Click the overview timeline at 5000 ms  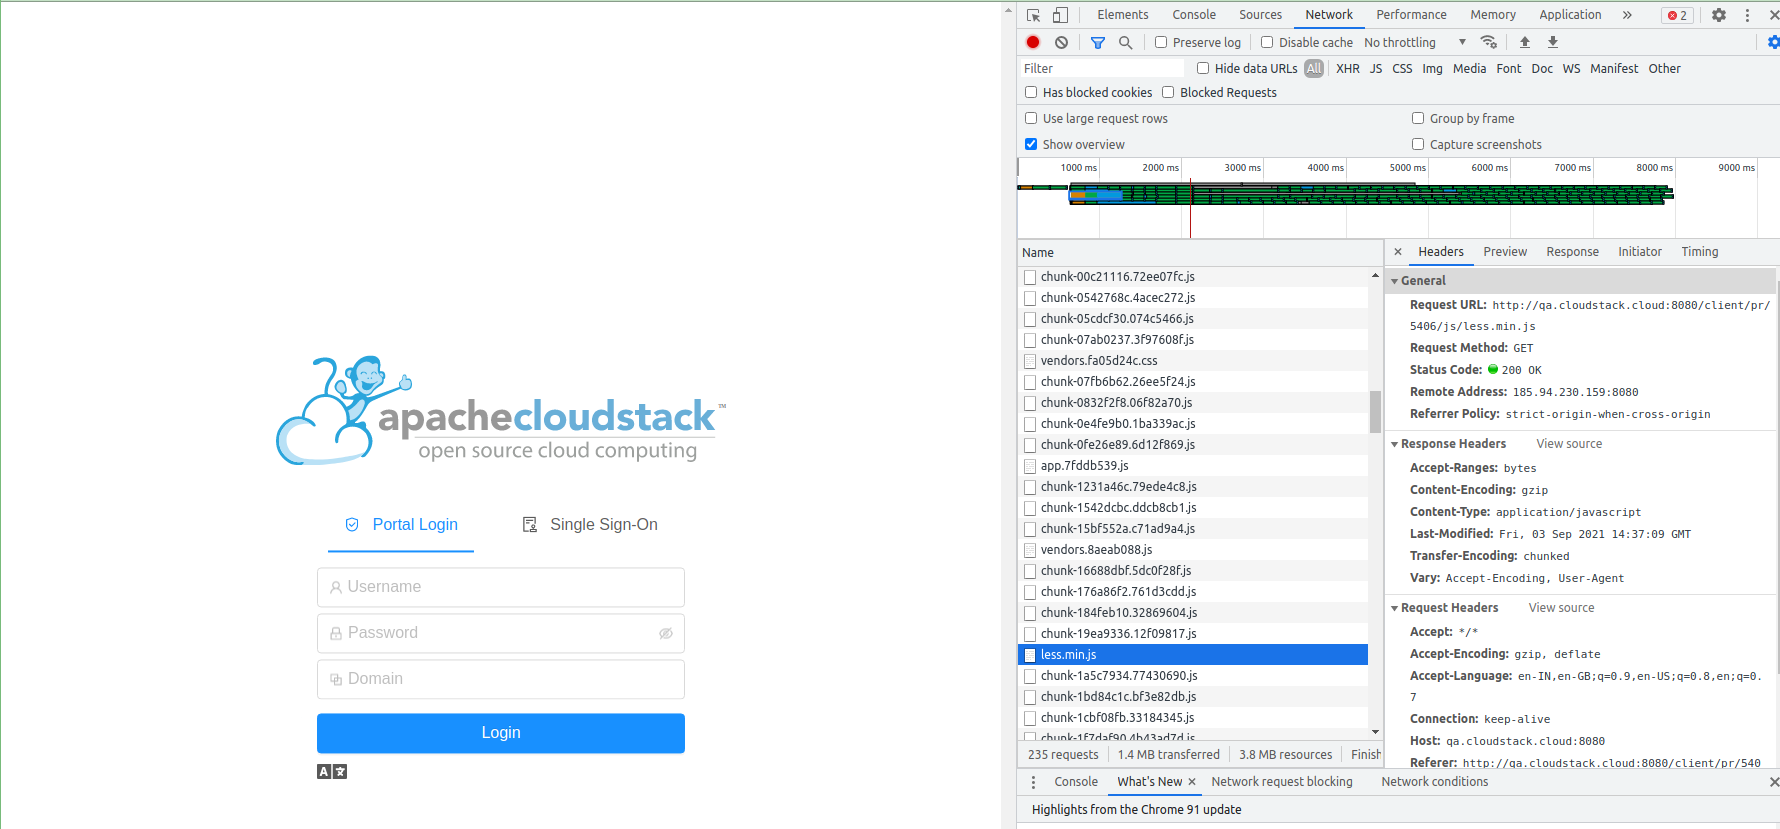coord(1407,168)
